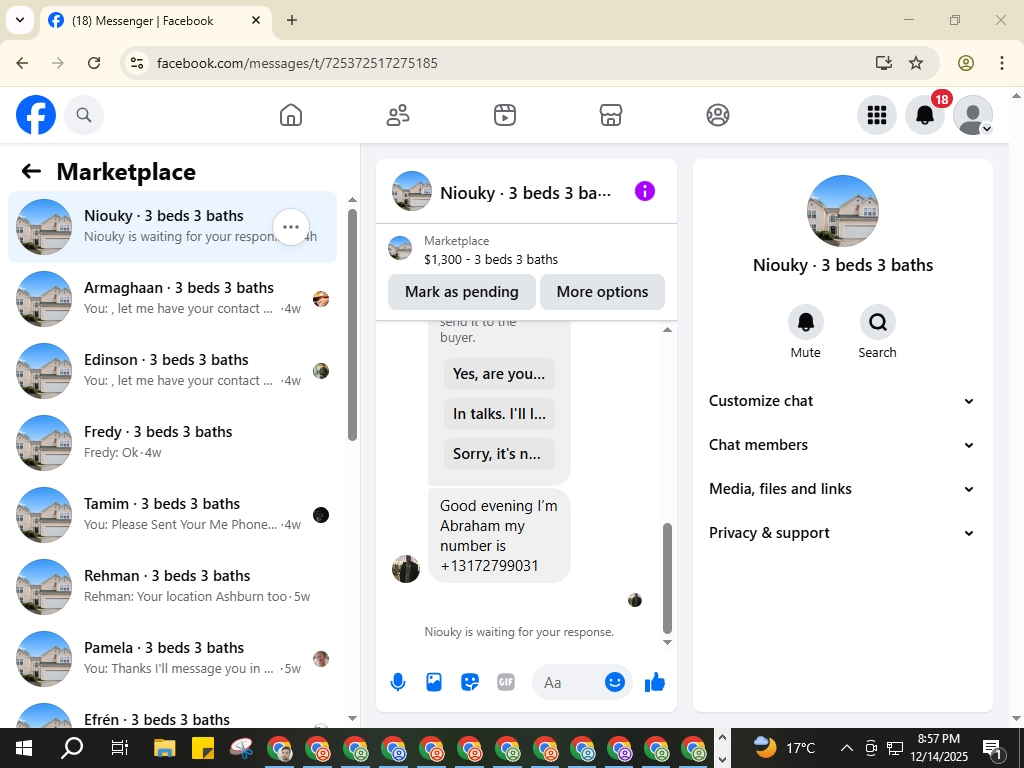The width and height of the screenshot is (1024, 768).
Task: Open the purple conversation information icon
Action: click(x=645, y=191)
